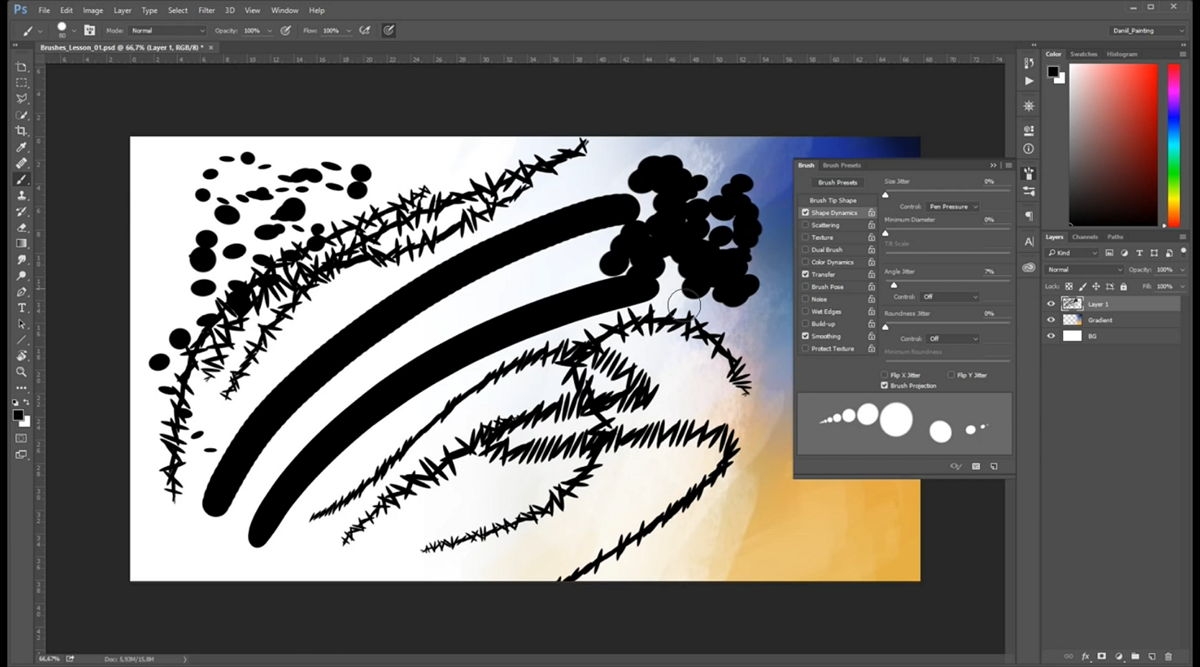Screen dimensions: 1200x667
Task: Enable Wet Edges checkbox
Action: click(805, 311)
